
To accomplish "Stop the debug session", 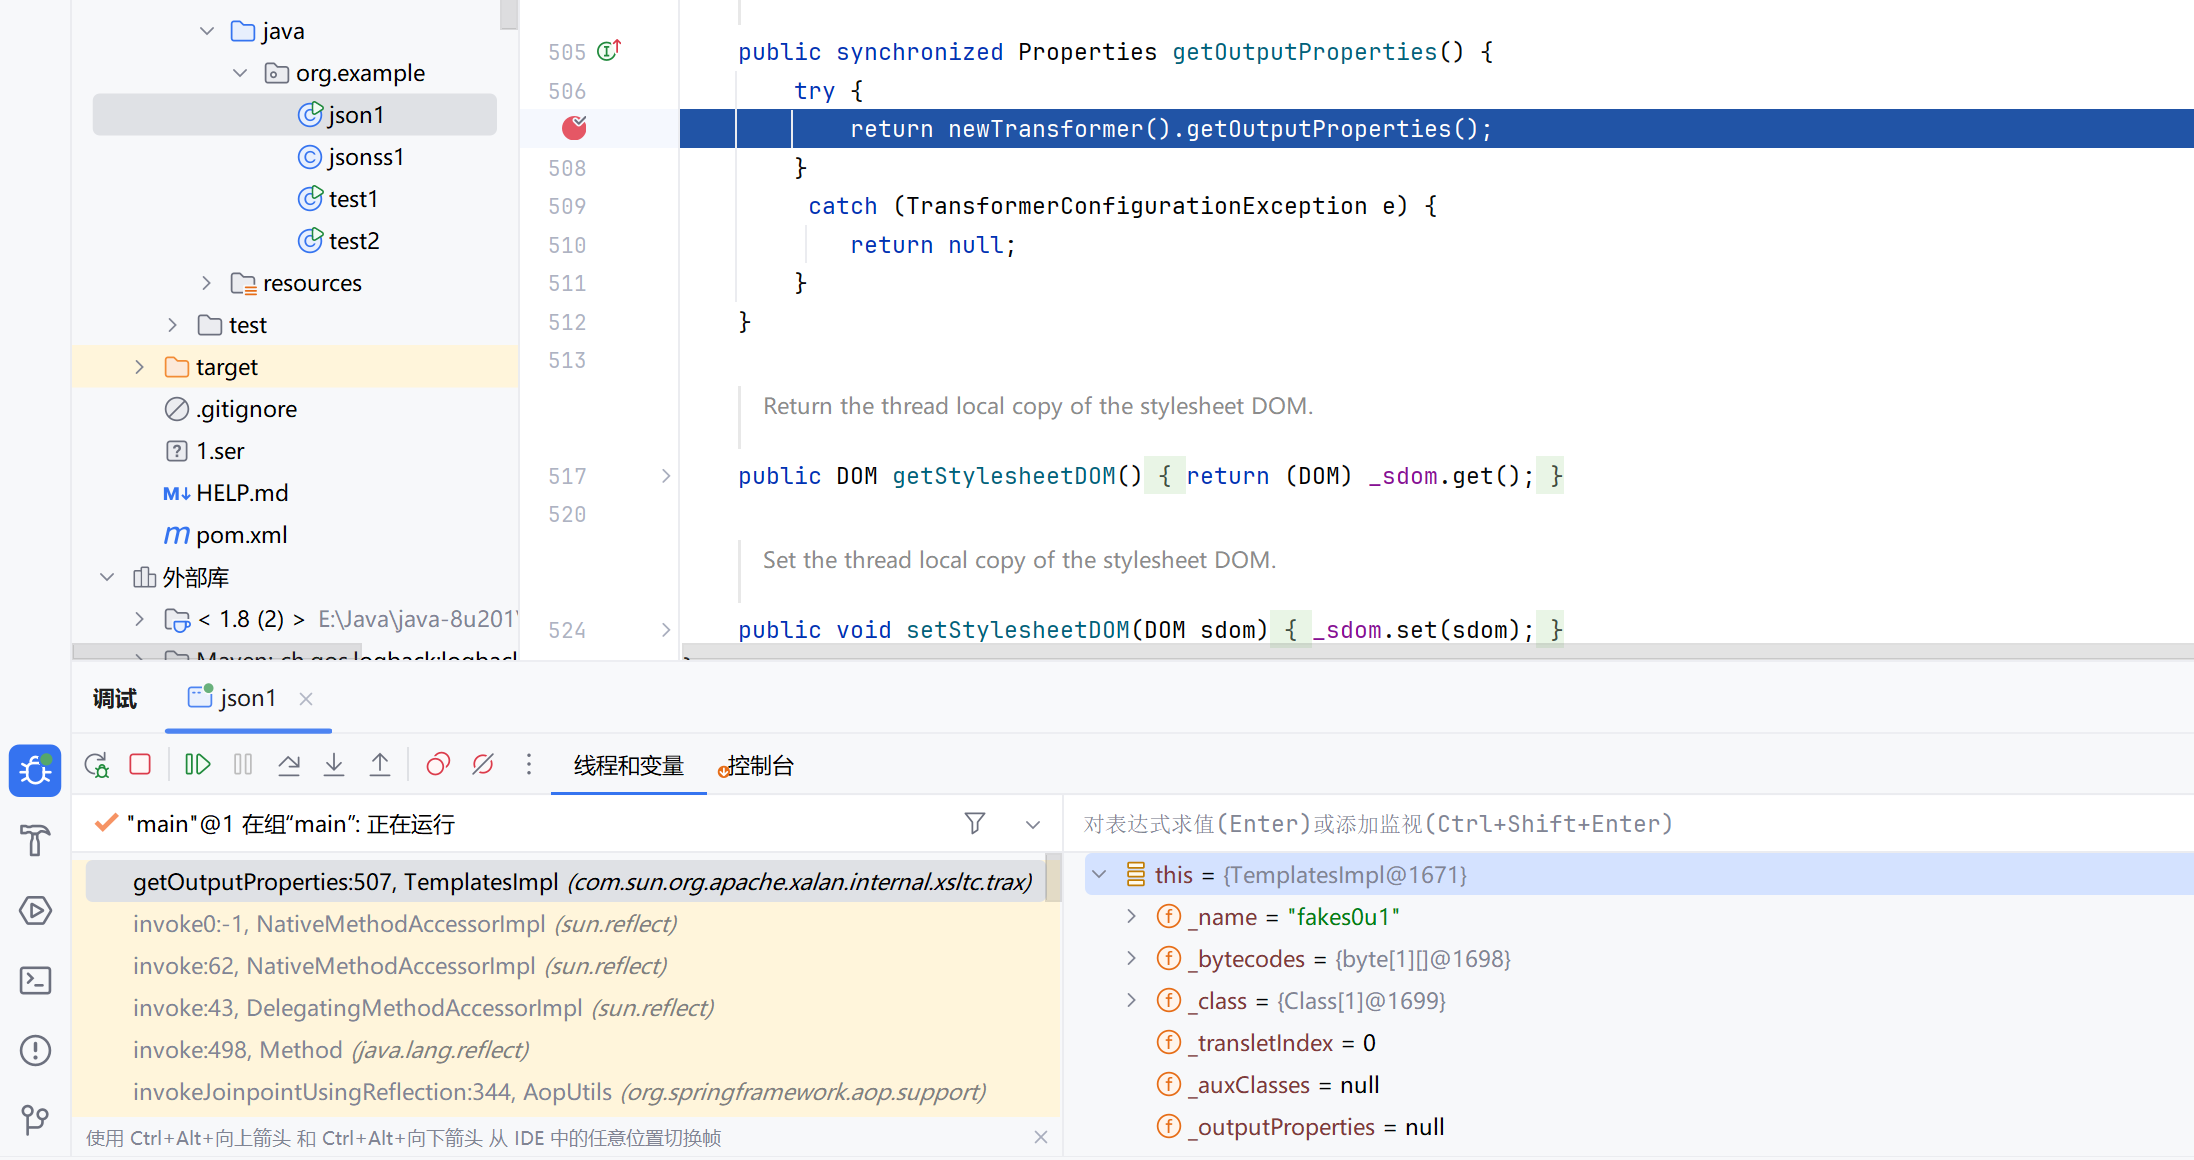I will coord(140,765).
